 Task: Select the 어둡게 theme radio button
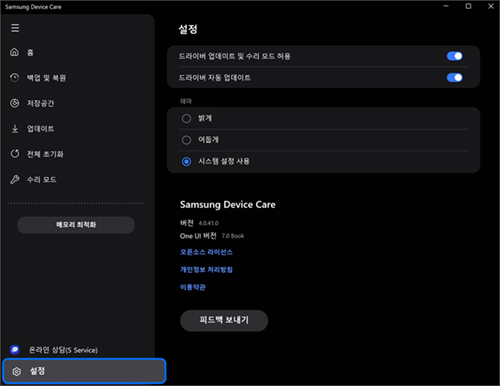coord(186,140)
